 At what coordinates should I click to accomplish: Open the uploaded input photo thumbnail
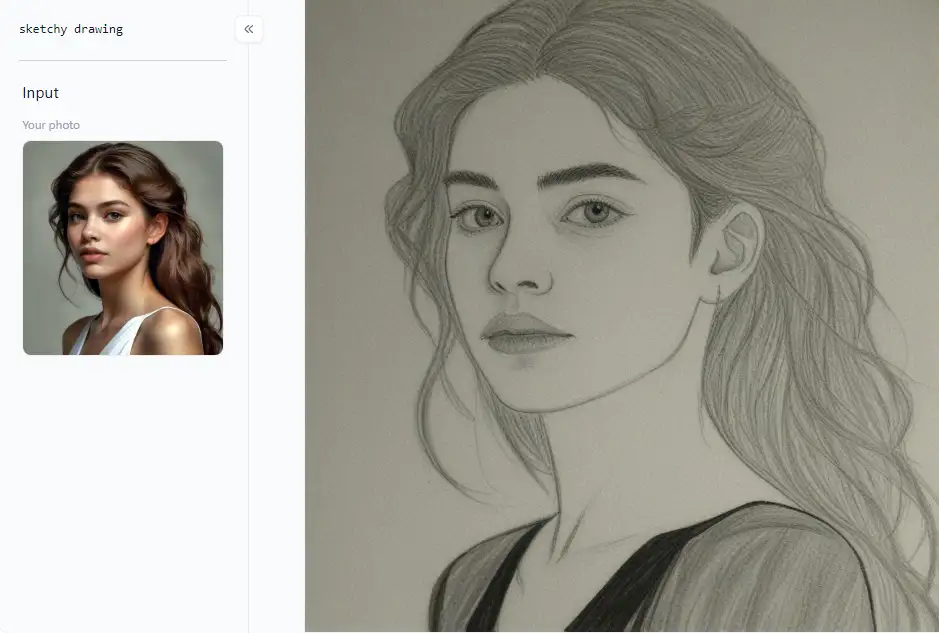click(123, 248)
